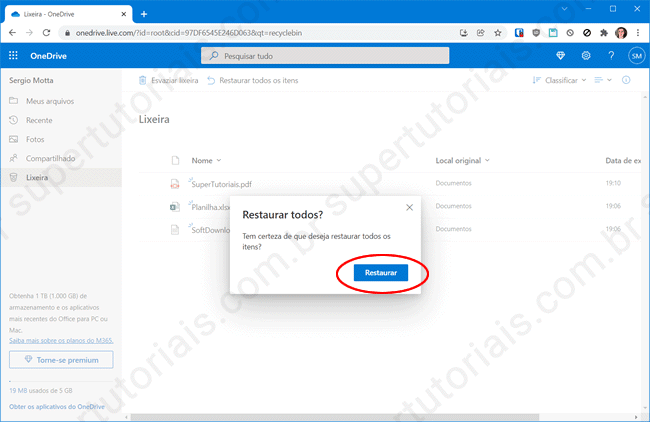
Task: Confirm restore with the Restaurar button
Action: pyautogui.click(x=380, y=273)
